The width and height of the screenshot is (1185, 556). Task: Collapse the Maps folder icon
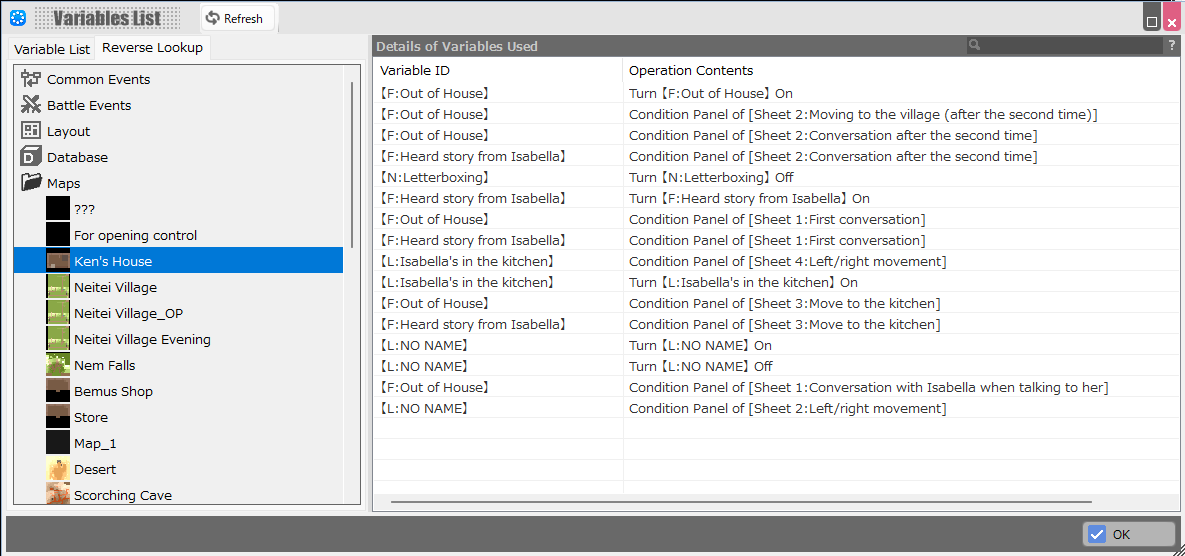click(x=31, y=183)
